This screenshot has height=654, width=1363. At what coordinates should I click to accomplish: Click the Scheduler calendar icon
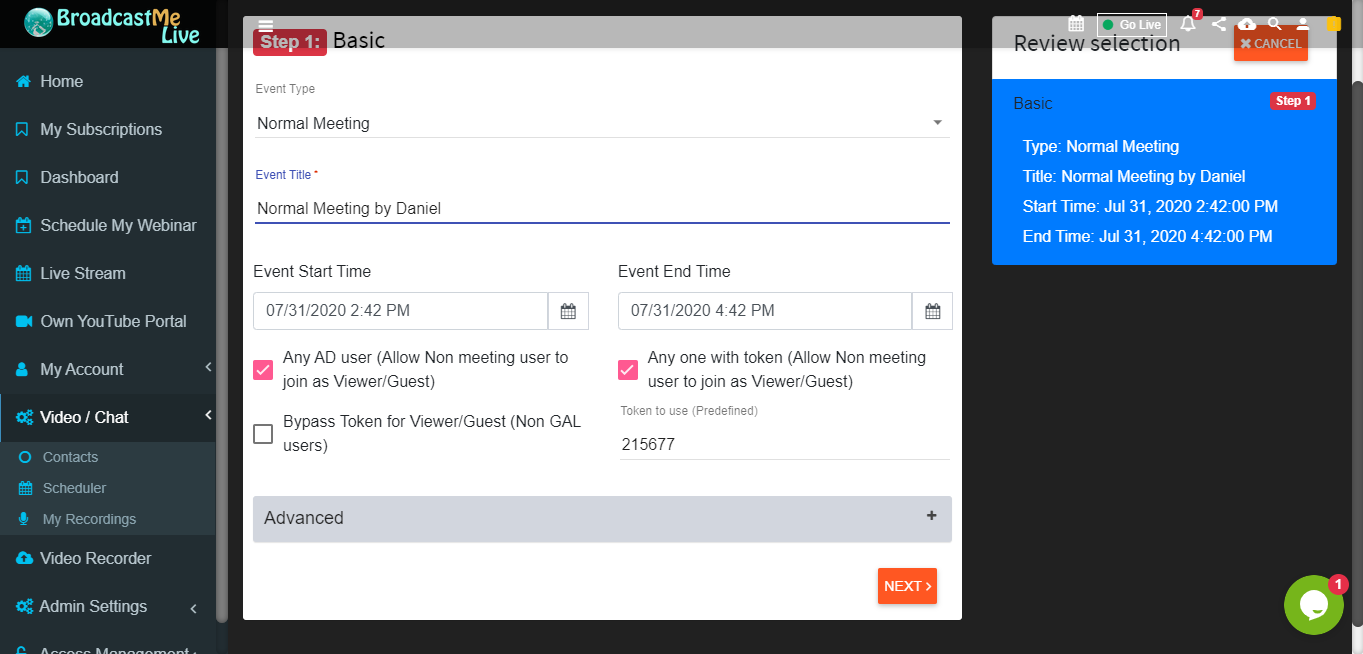pos(25,488)
